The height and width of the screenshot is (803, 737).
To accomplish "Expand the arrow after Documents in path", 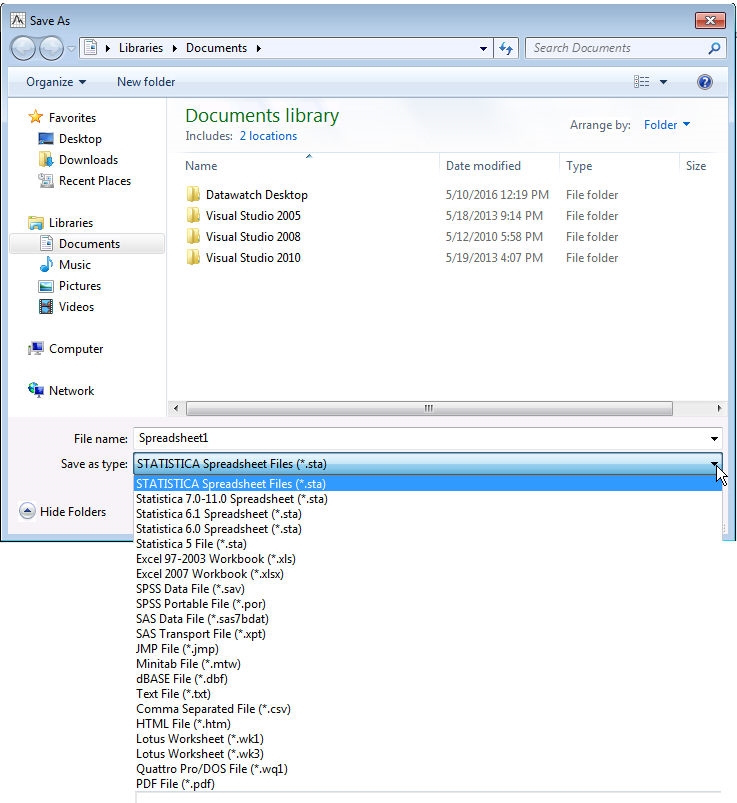I will (x=259, y=48).
